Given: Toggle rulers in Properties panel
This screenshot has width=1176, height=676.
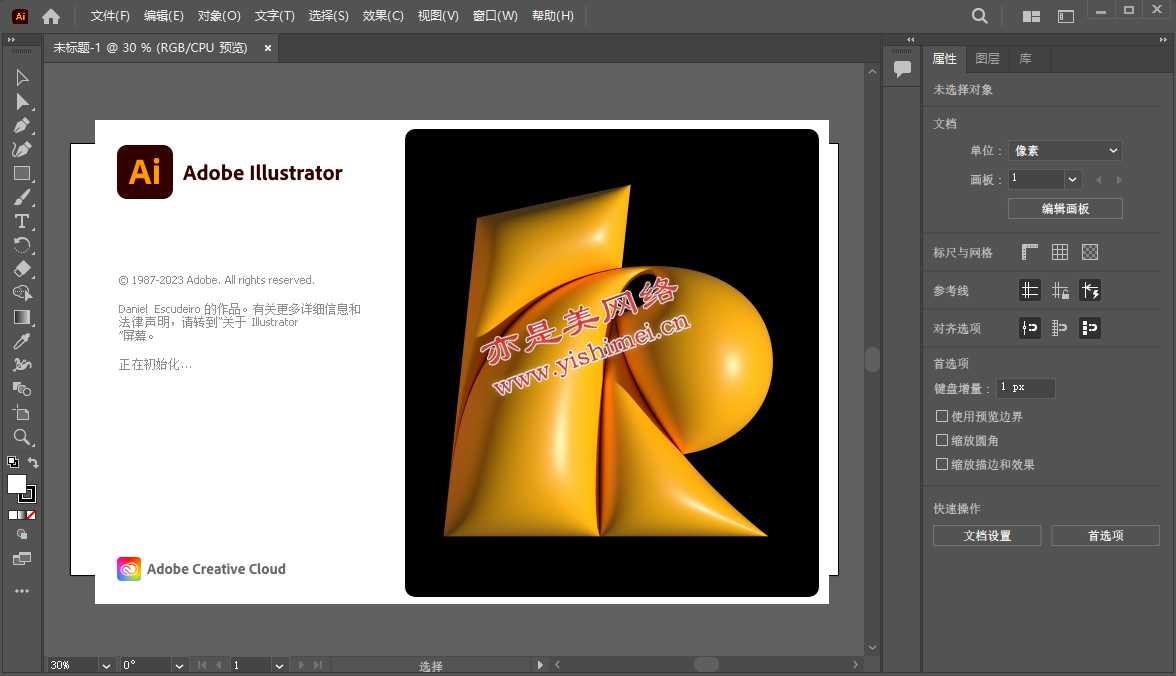Looking at the screenshot, I should point(1030,252).
